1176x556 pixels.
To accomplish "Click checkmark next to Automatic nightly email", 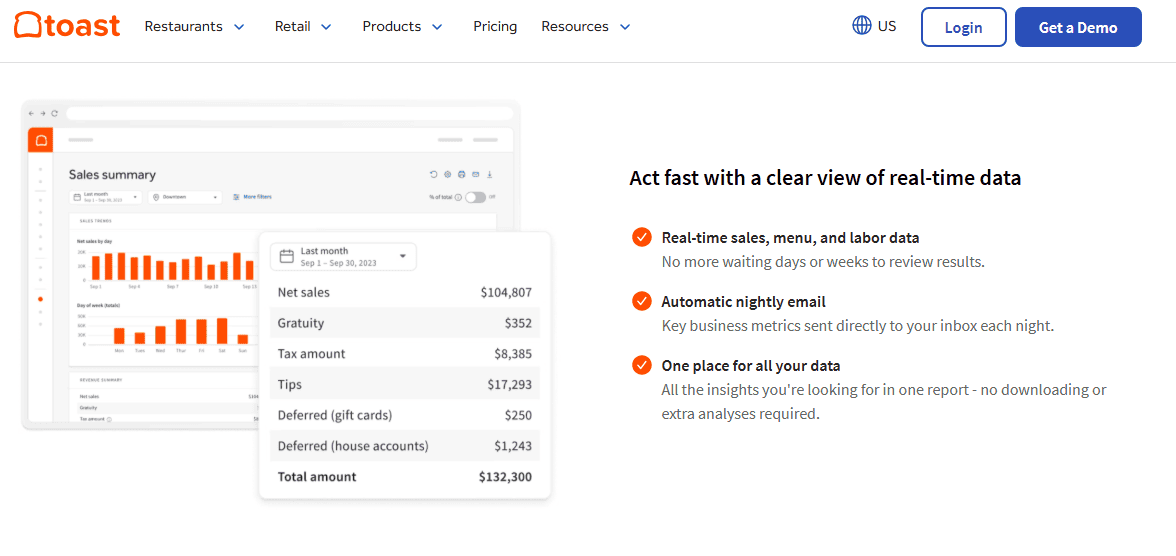I will coord(642,301).
